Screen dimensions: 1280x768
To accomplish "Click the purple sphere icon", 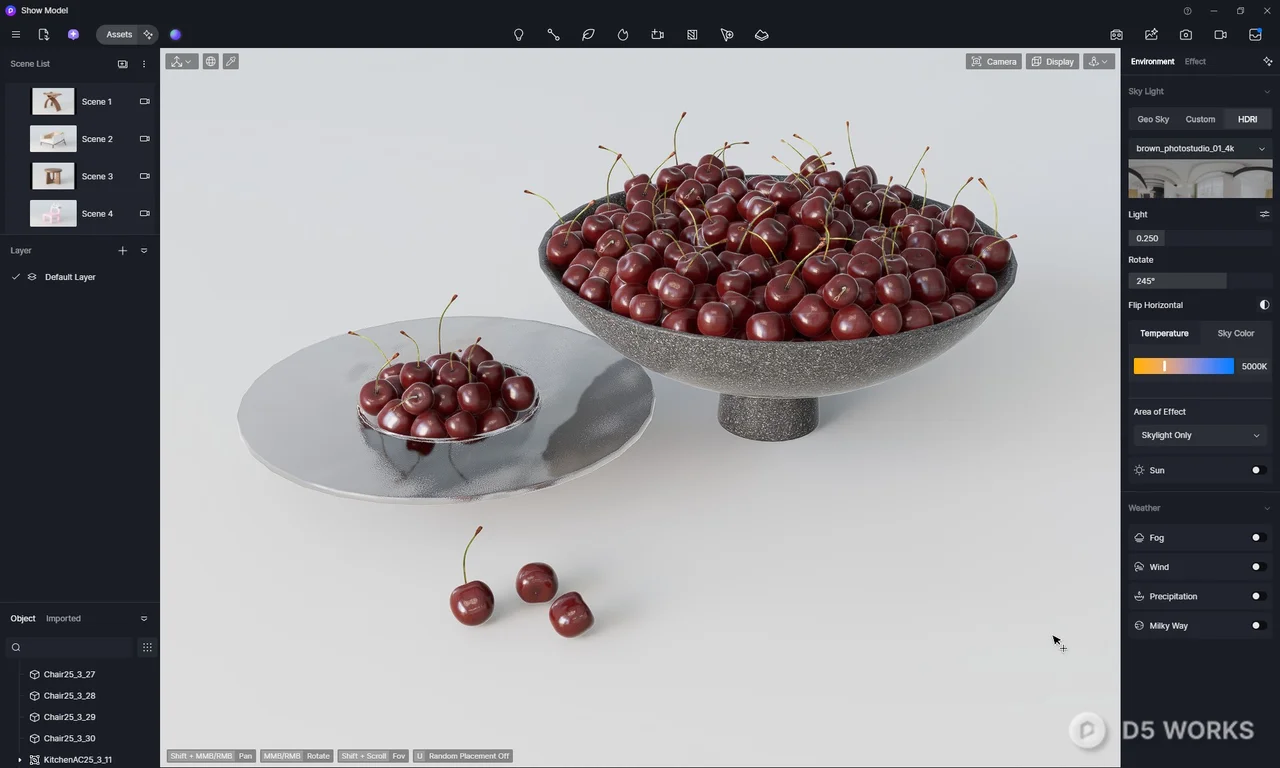I will (176, 34).
